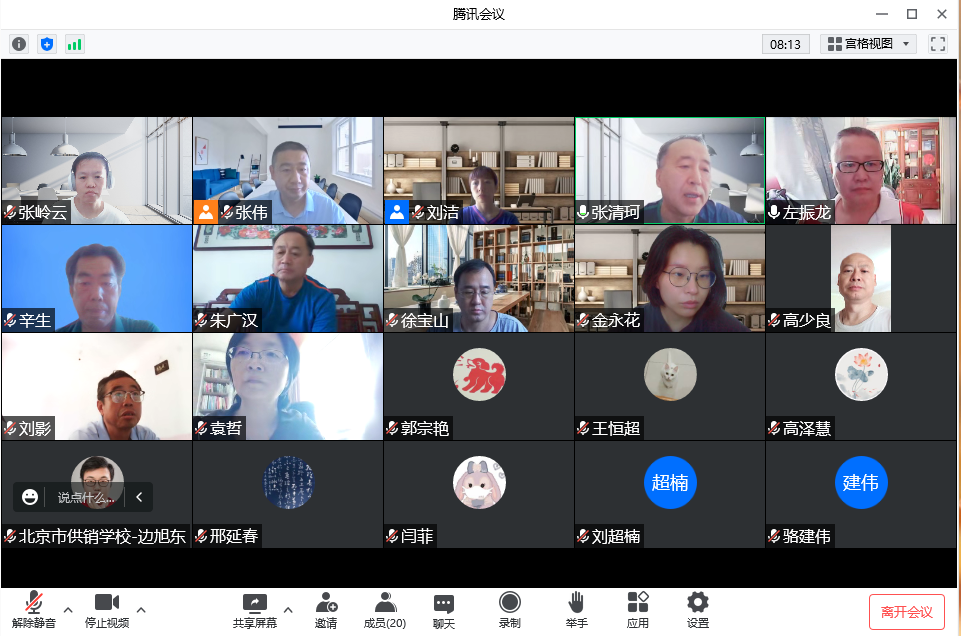This screenshot has height=636, width=961.
Task: Expand the microphone options chevron
Action: [67, 608]
